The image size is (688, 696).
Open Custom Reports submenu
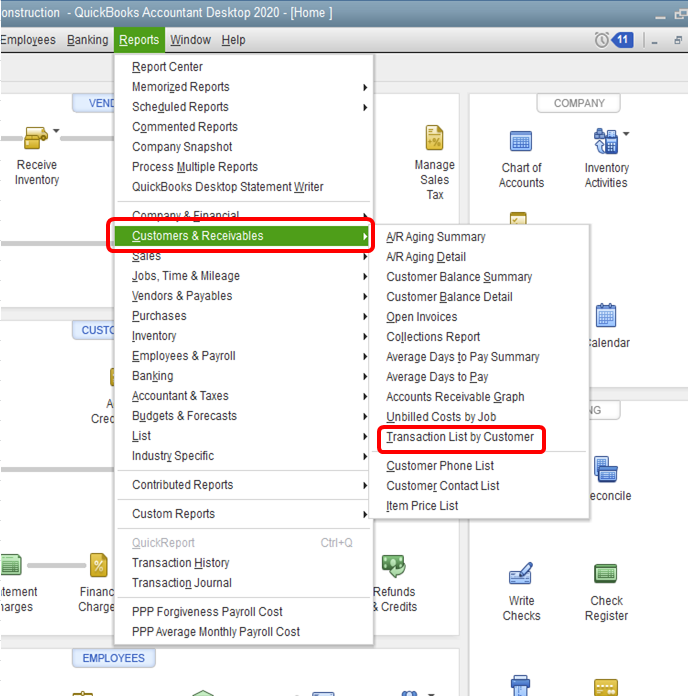[243, 514]
